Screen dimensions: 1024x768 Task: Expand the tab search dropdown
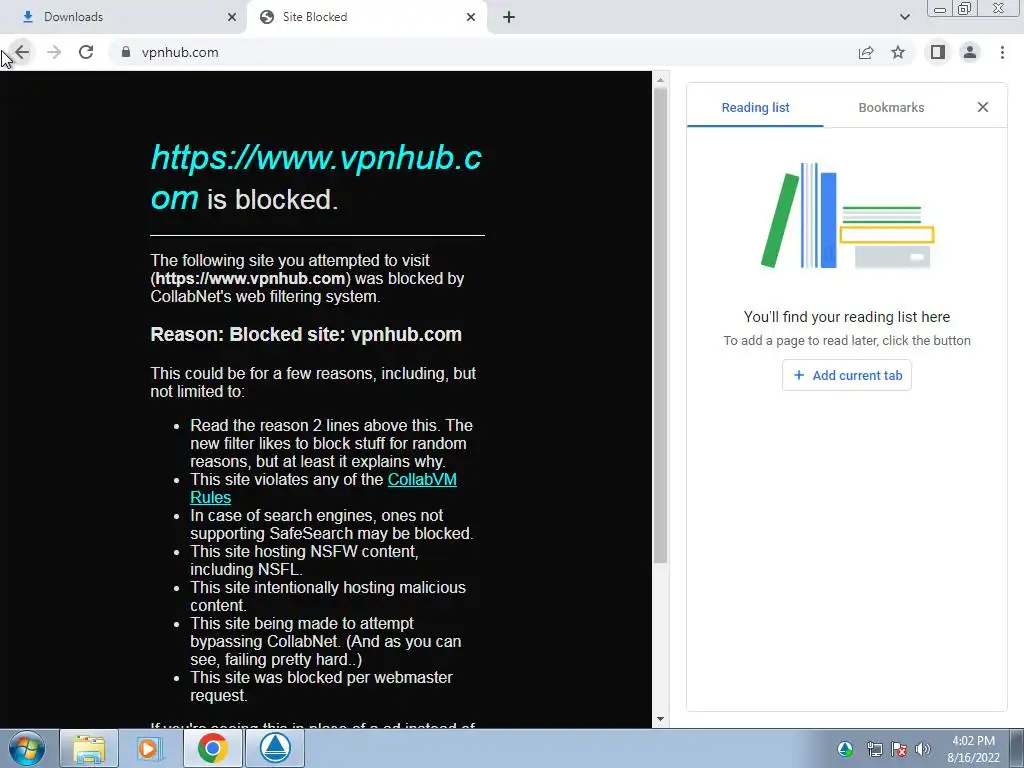pos(904,17)
